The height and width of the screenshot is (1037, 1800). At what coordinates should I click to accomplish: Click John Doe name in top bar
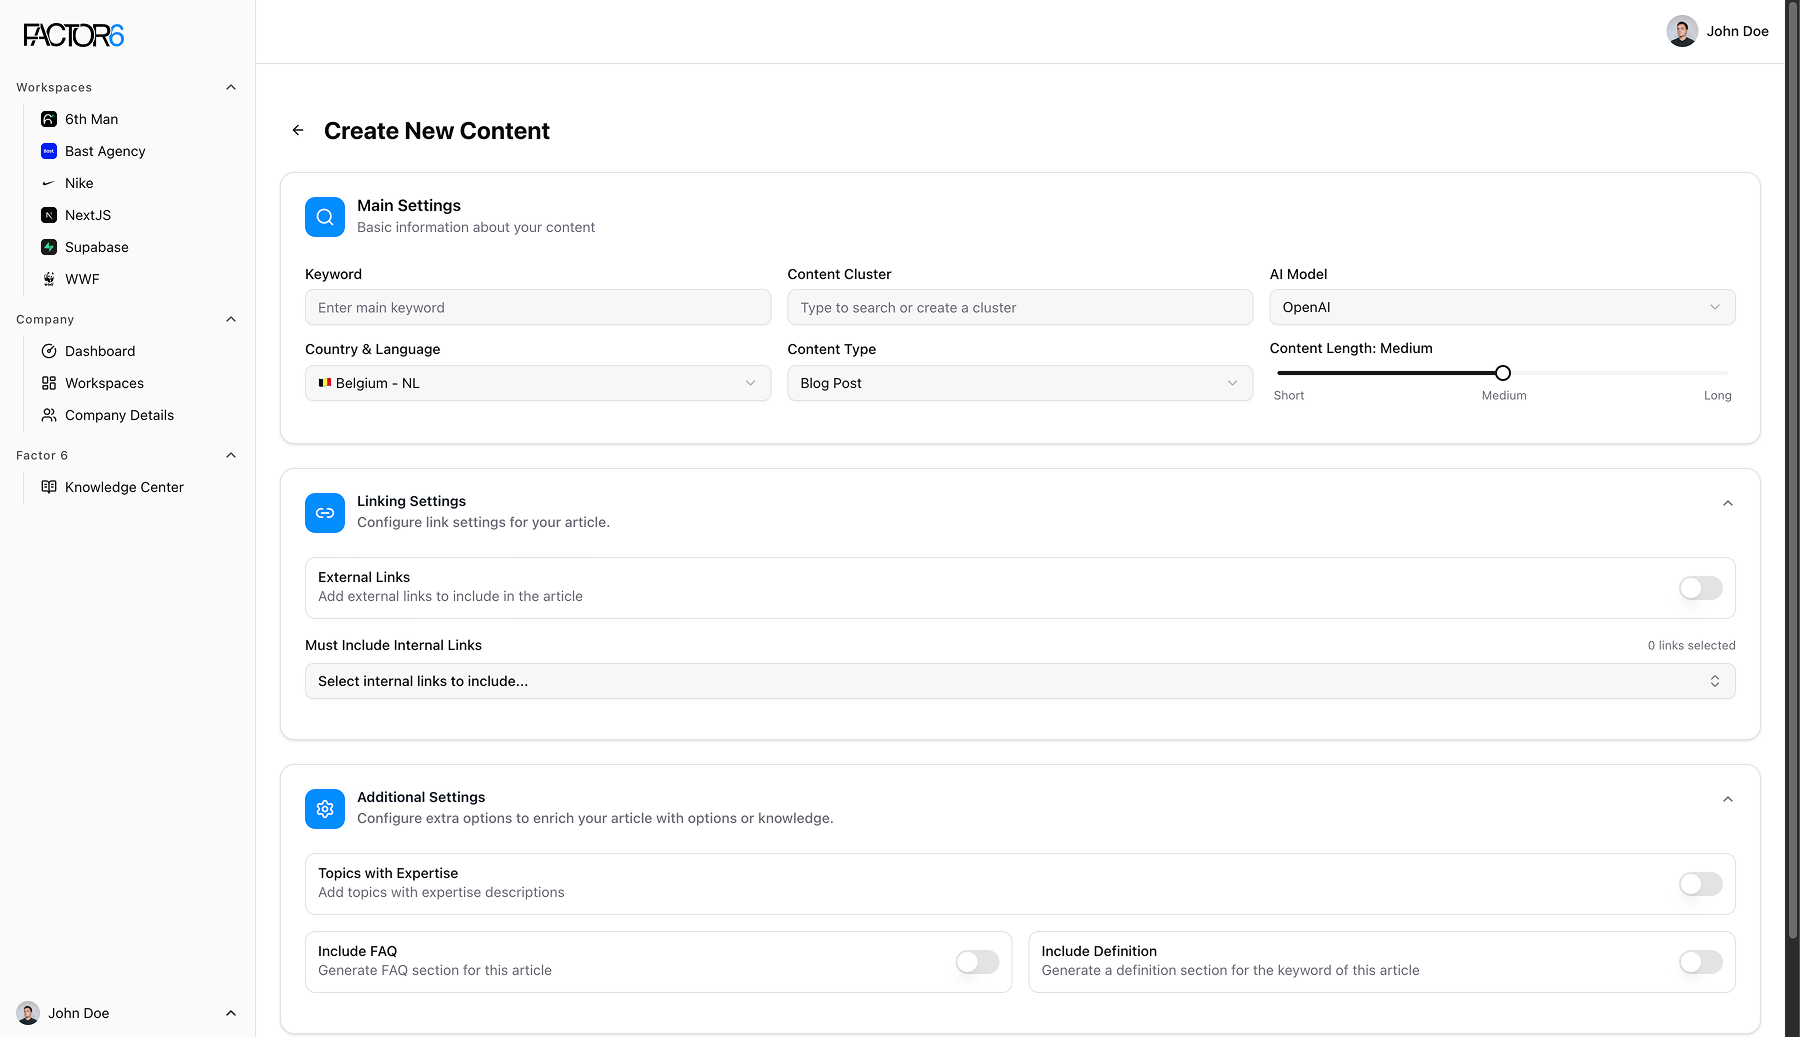(x=1737, y=31)
